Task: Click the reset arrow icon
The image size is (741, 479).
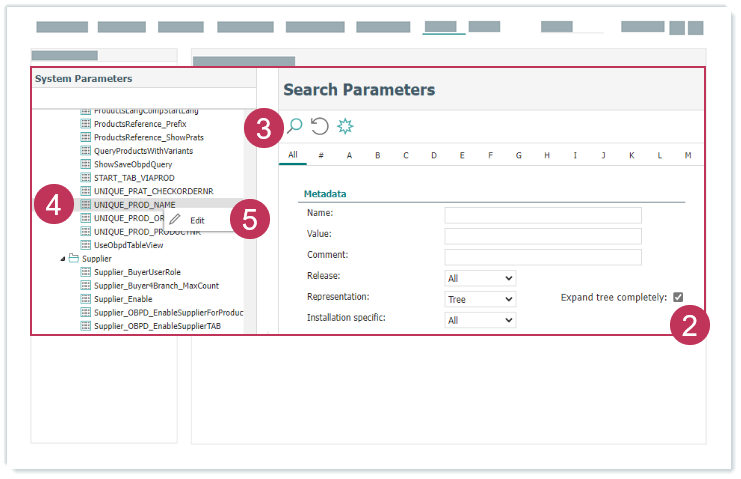Action: pyautogui.click(x=319, y=126)
